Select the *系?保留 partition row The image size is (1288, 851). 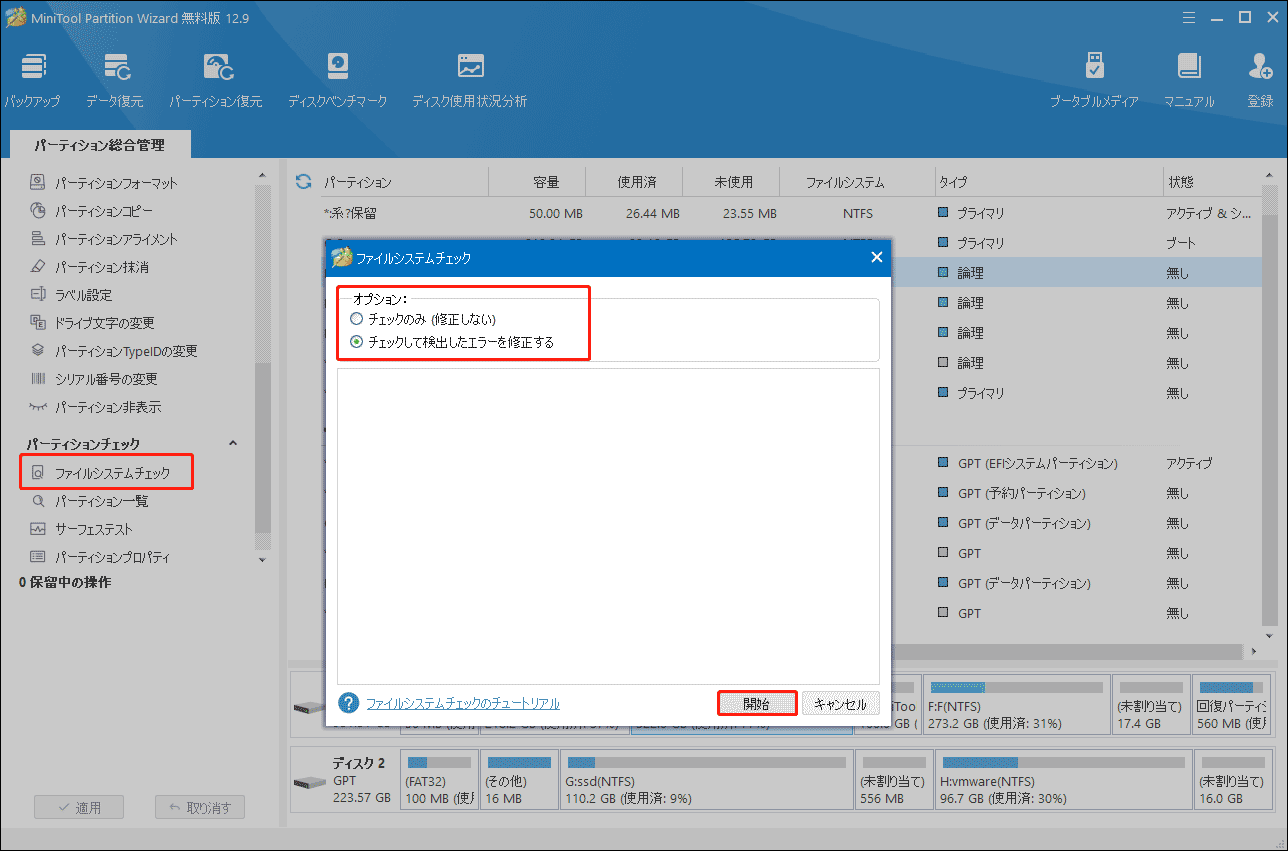[790, 213]
